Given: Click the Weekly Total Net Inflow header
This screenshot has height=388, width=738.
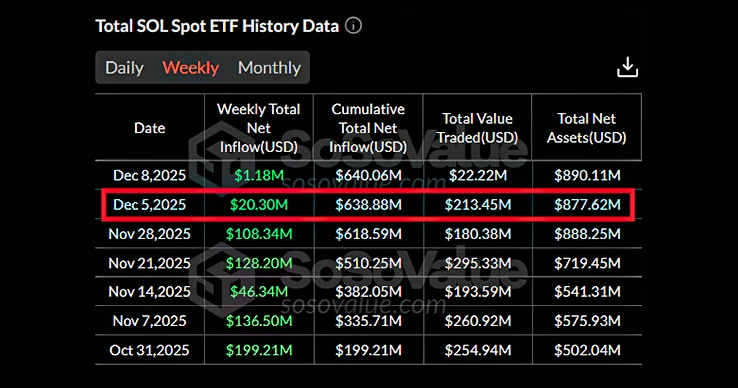Looking at the screenshot, I should (x=259, y=128).
